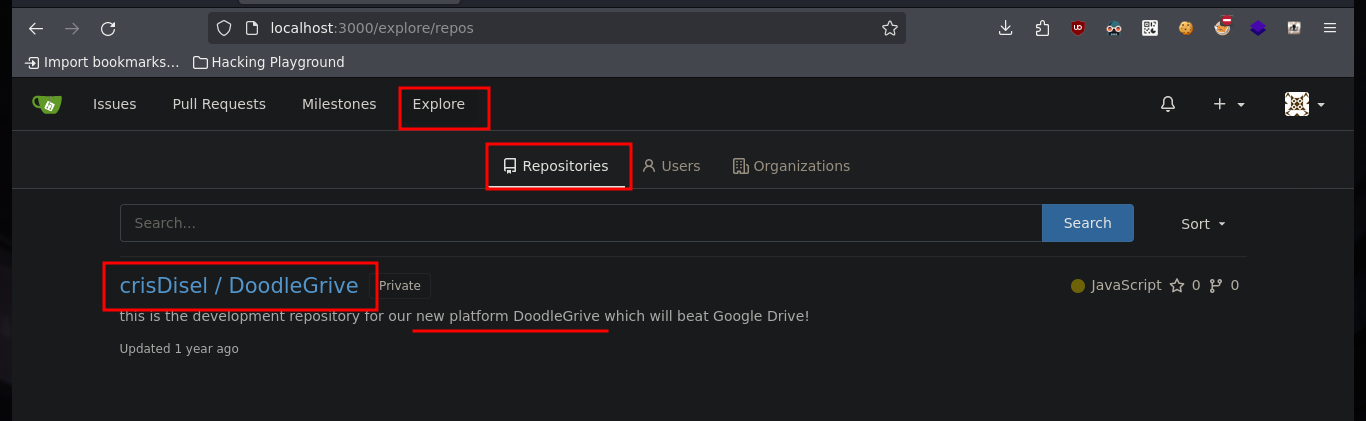Viewport: 1366px width, 421px height.
Task: Reload the page with browser refresh icon
Action: pyautogui.click(x=108, y=28)
